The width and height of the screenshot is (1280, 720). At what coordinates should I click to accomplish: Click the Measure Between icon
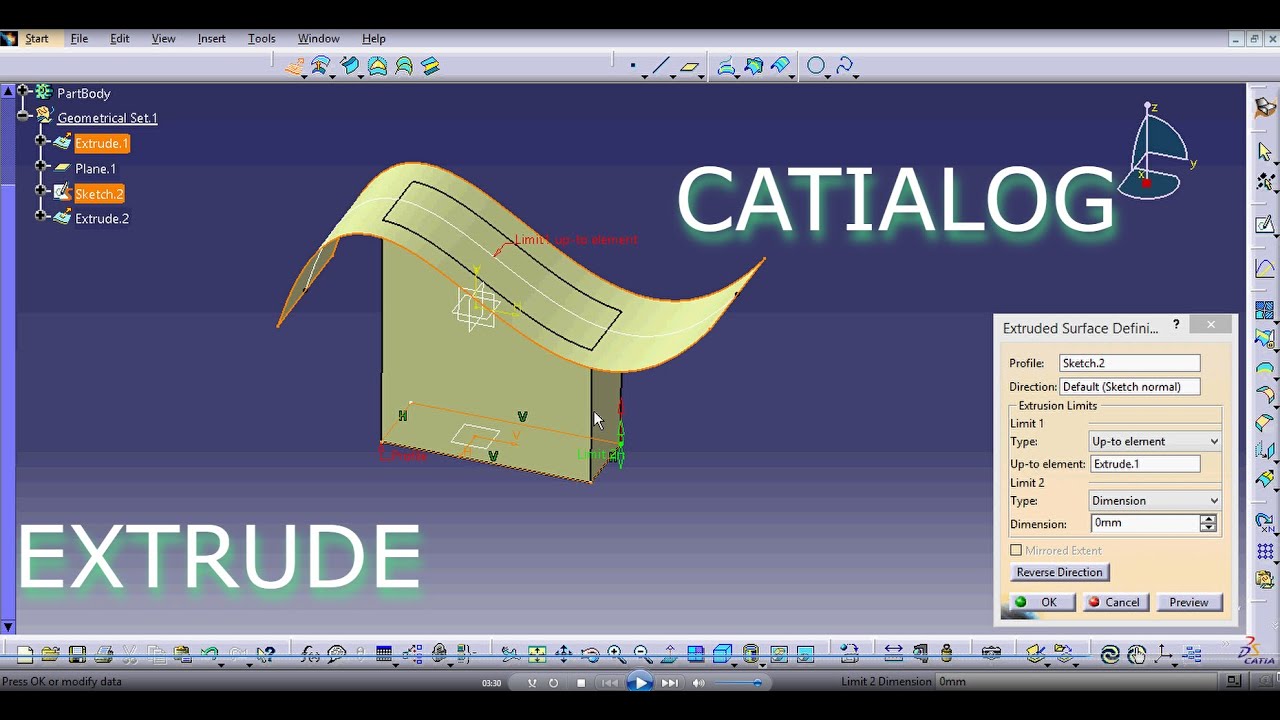click(894, 654)
